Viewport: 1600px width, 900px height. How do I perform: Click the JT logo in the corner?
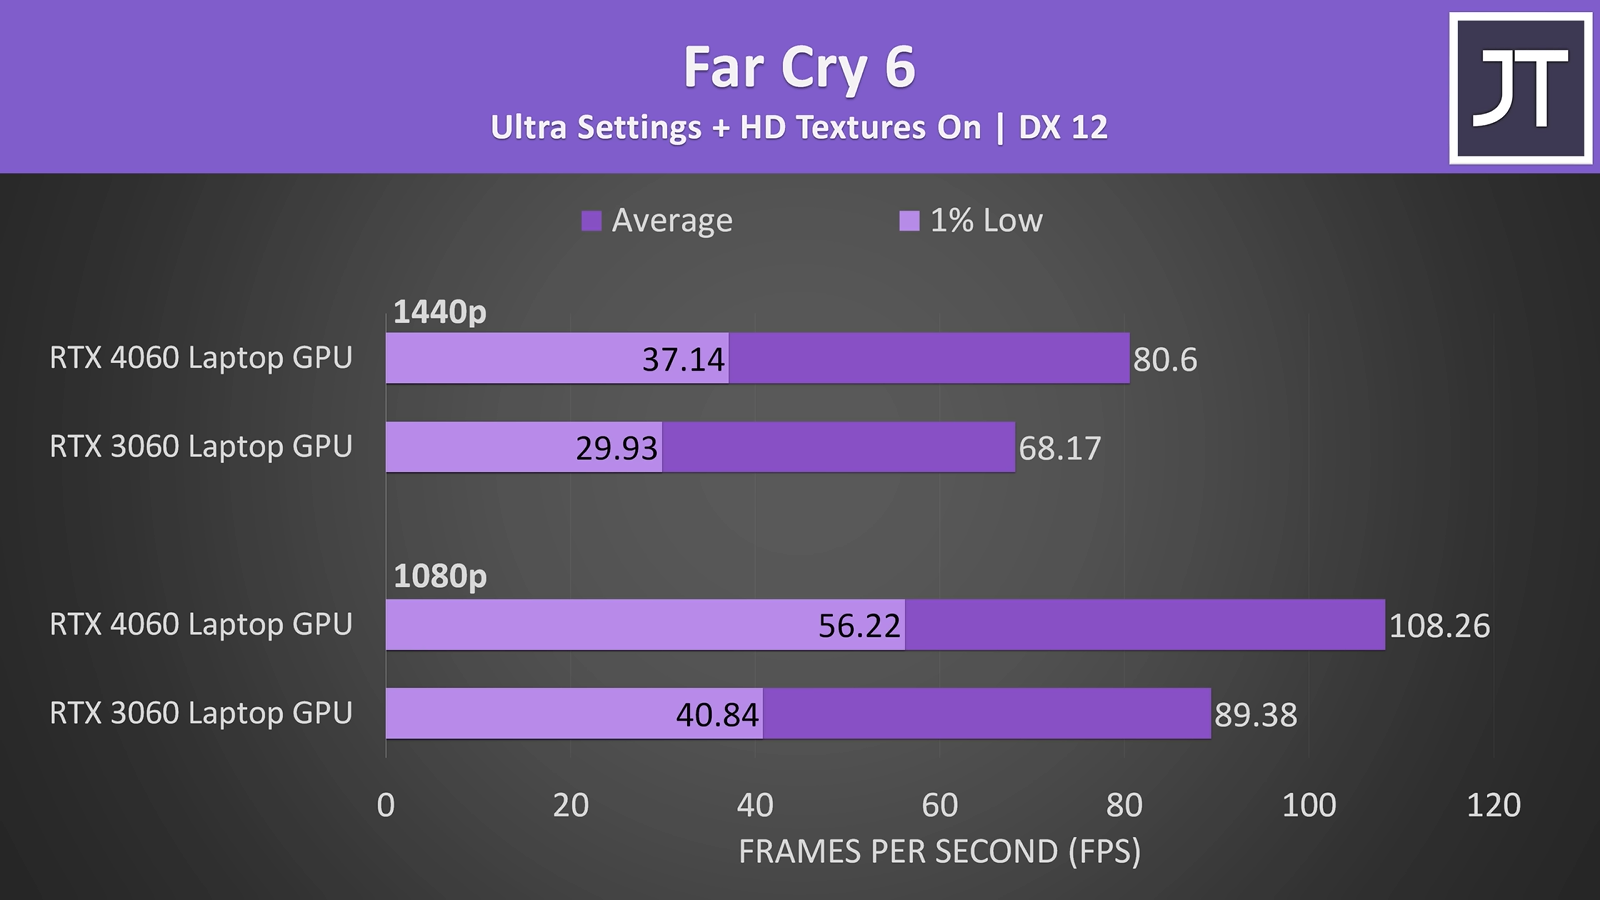(1520, 88)
